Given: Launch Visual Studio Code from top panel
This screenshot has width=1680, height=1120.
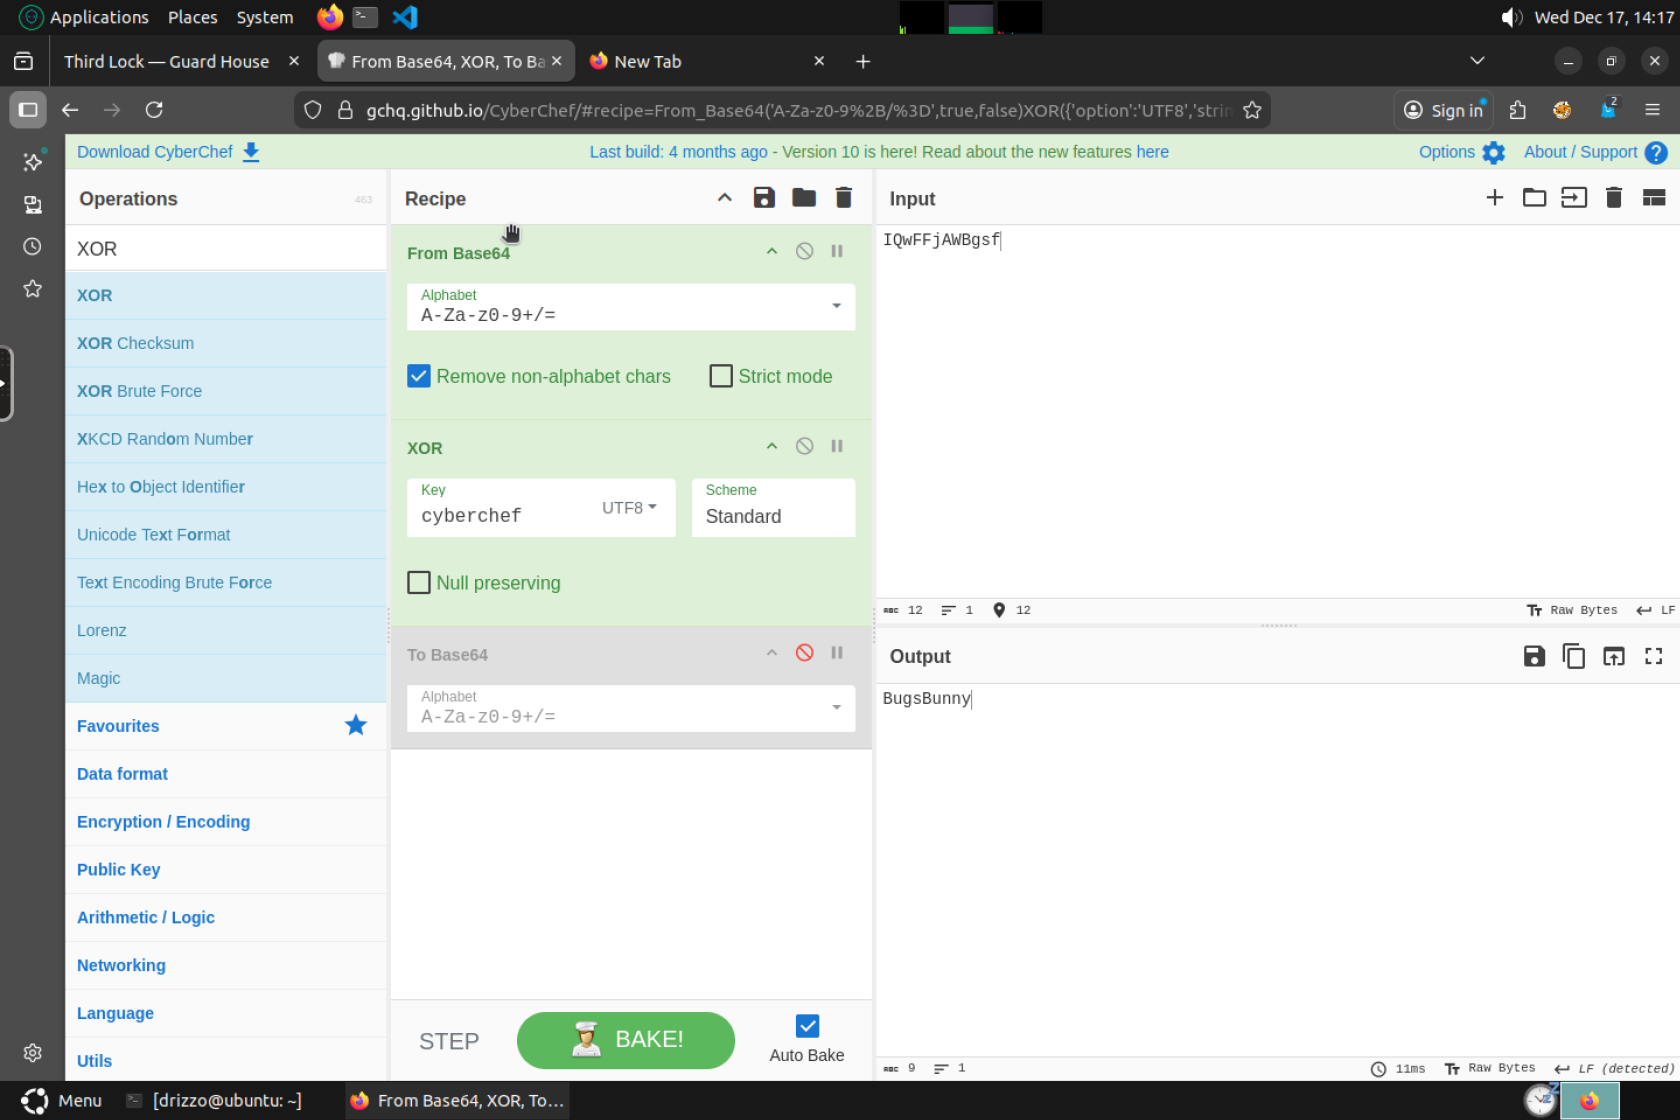Looking at the screenshot, I should pyautogui.click(x=405, y=17).
